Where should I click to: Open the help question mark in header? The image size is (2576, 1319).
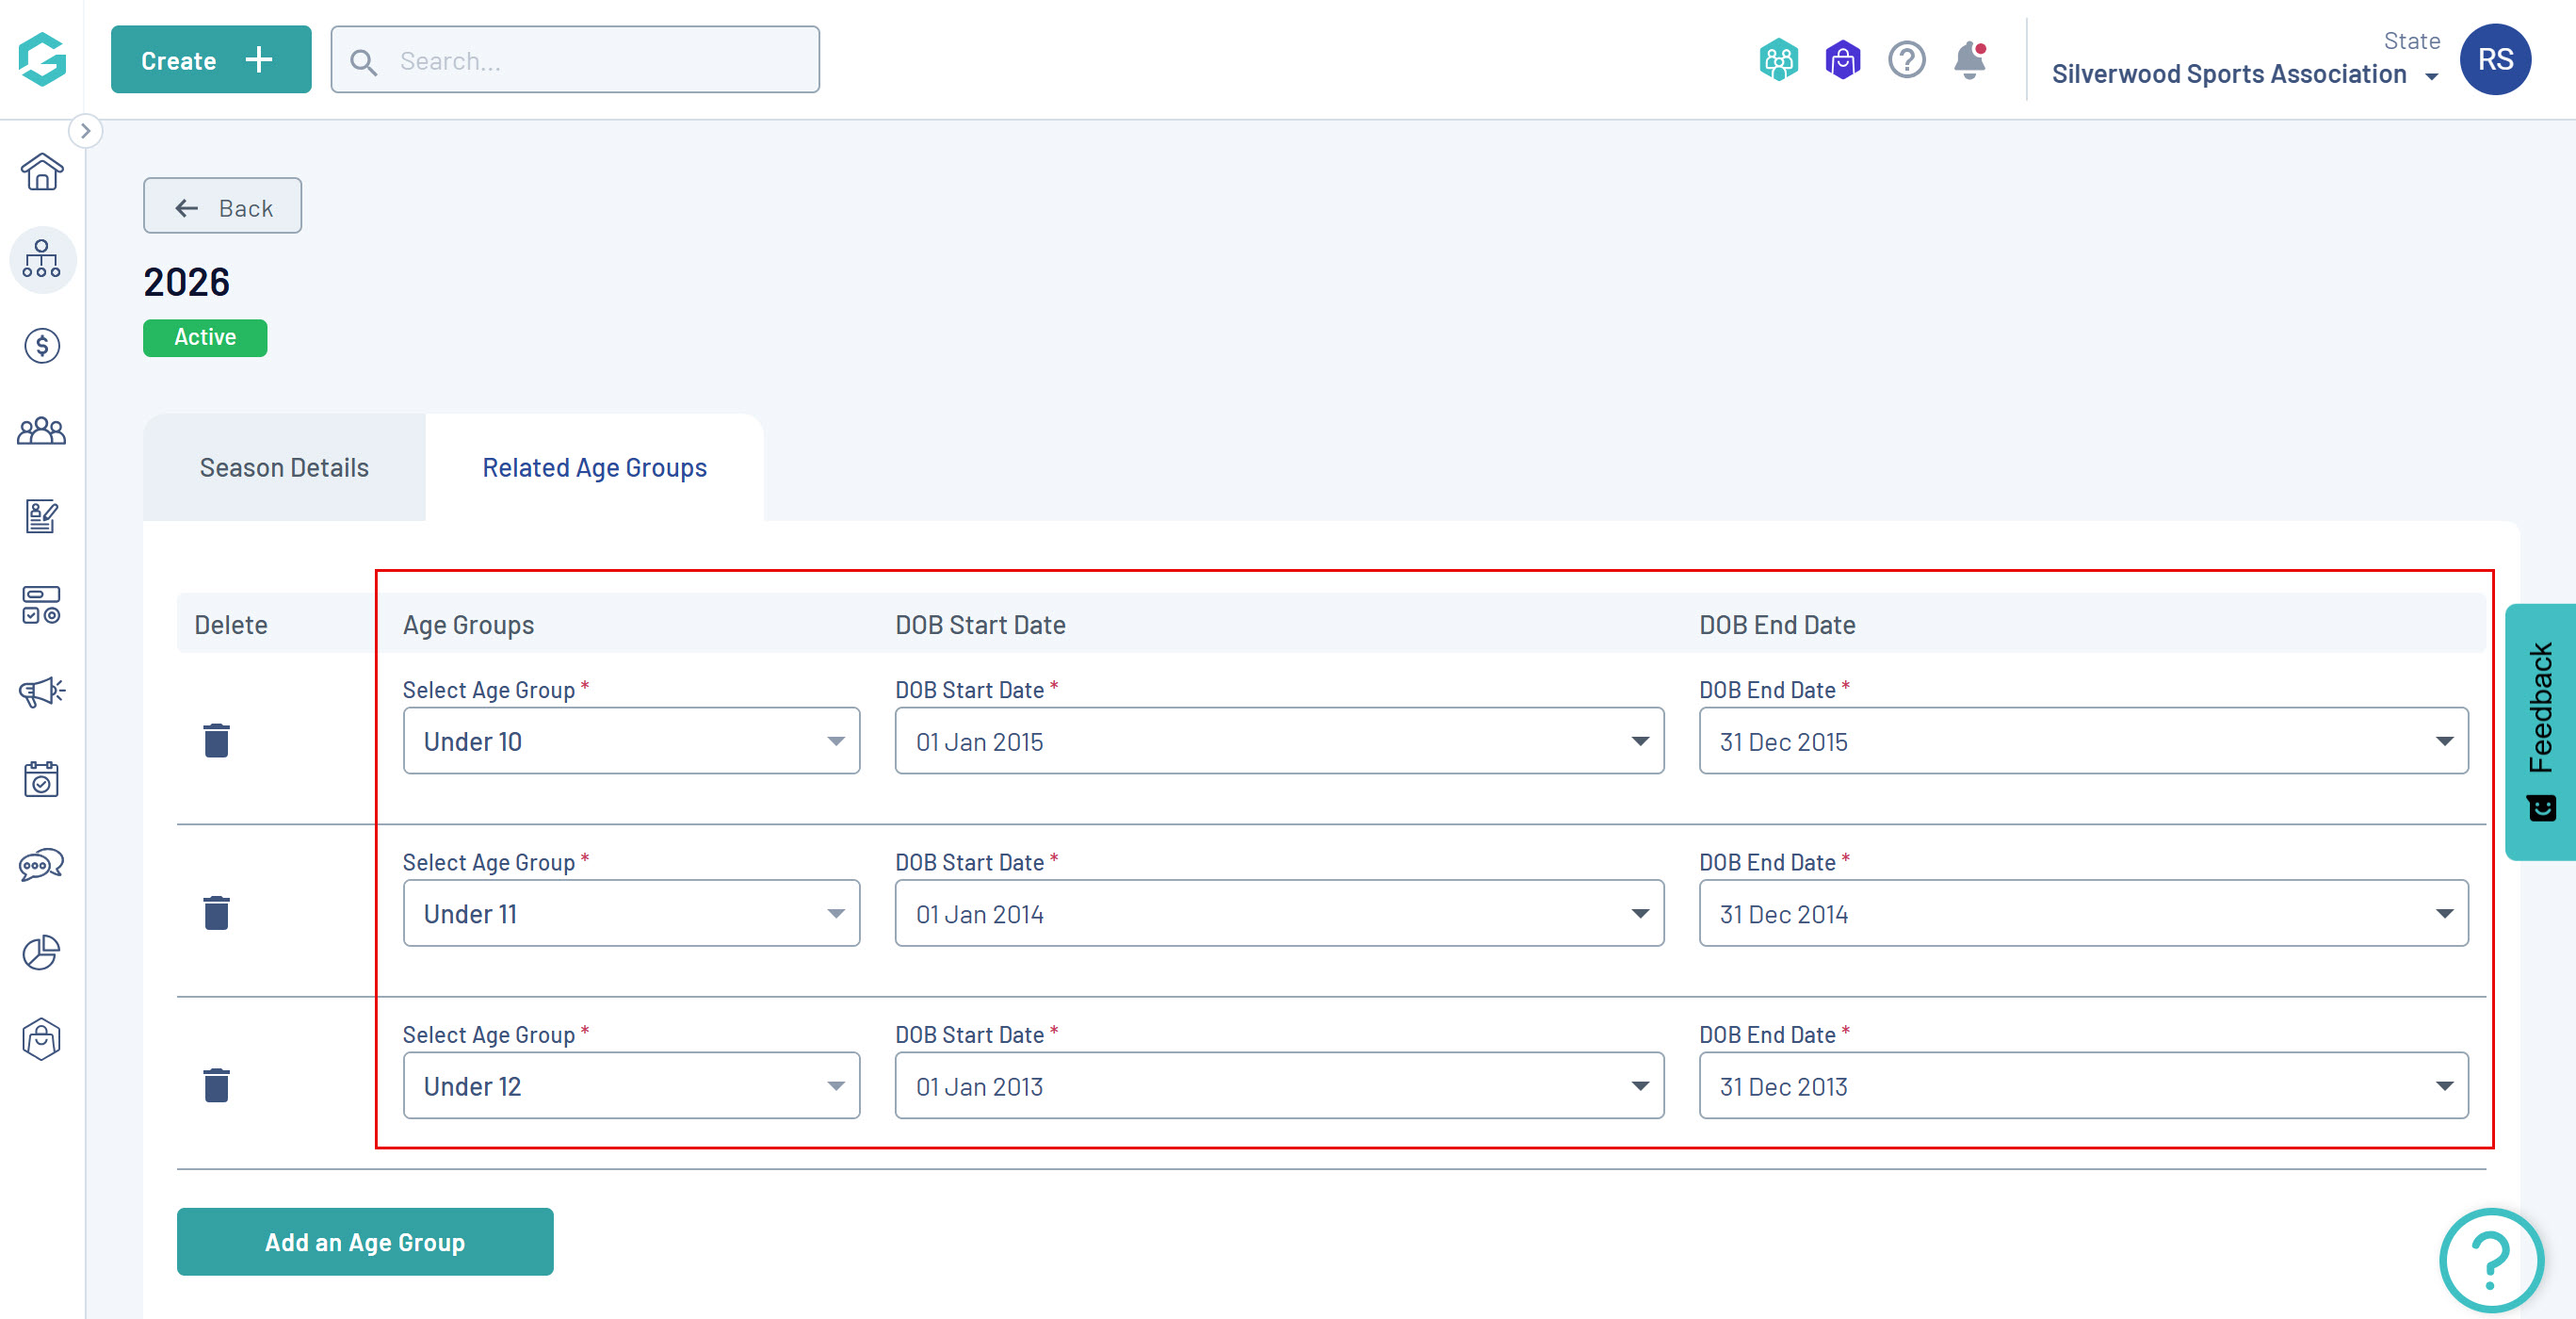click(x=1906, y=60)
